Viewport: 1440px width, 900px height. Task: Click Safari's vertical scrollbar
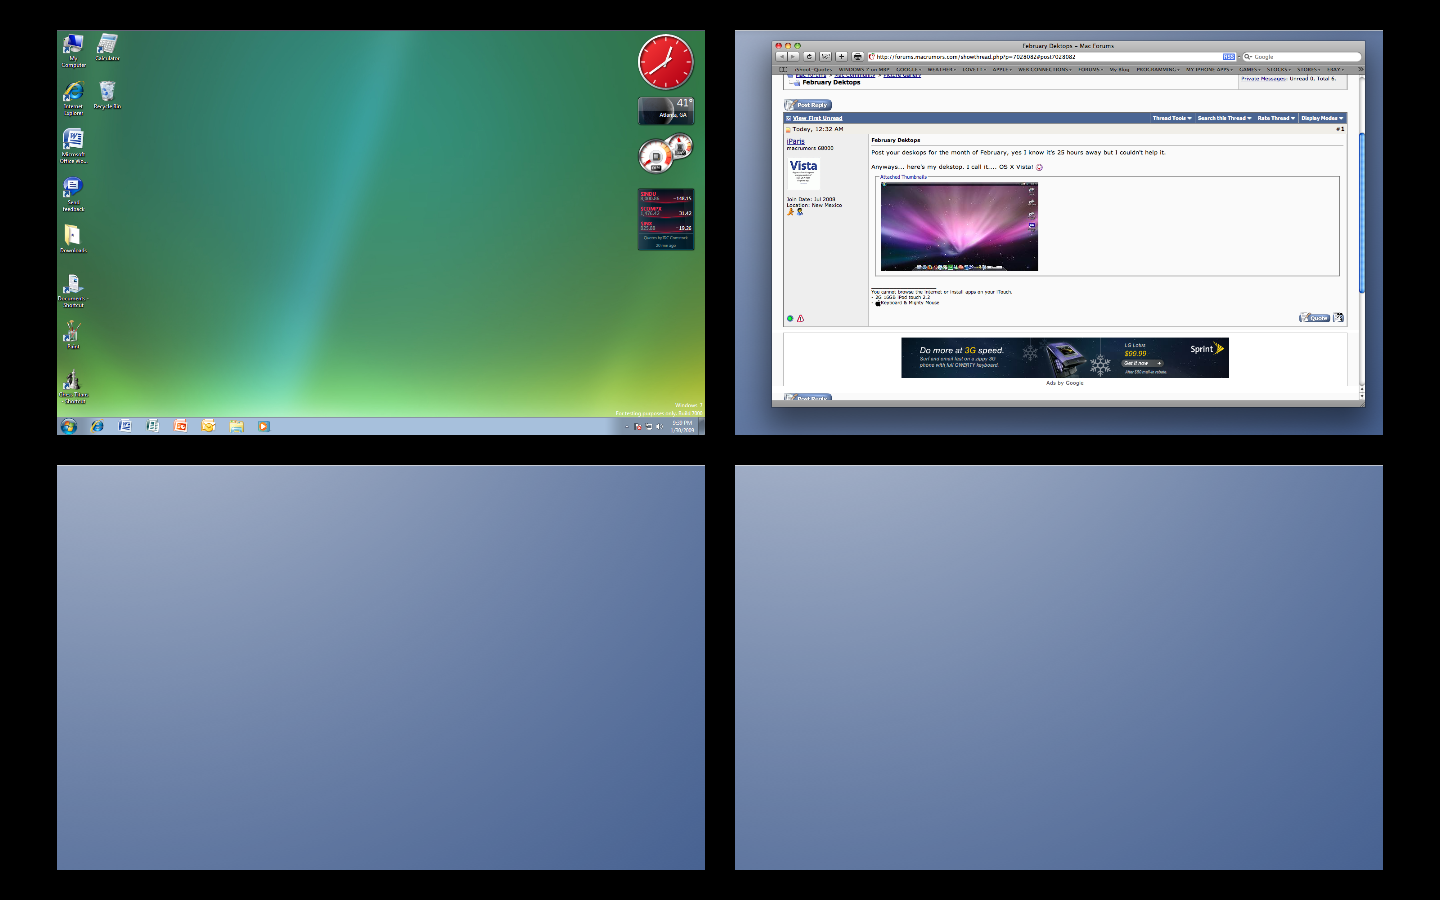(1362, 212)
